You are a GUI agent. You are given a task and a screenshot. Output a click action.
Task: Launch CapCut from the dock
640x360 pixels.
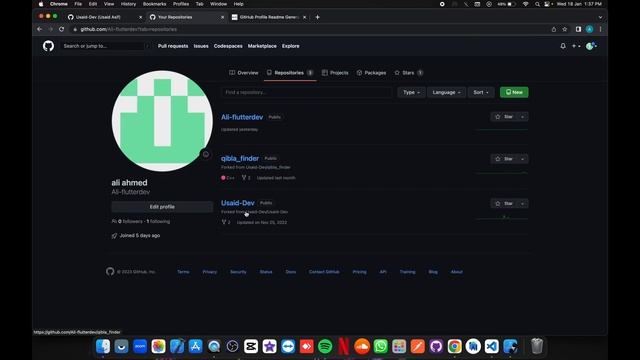[x=251, y=346]
